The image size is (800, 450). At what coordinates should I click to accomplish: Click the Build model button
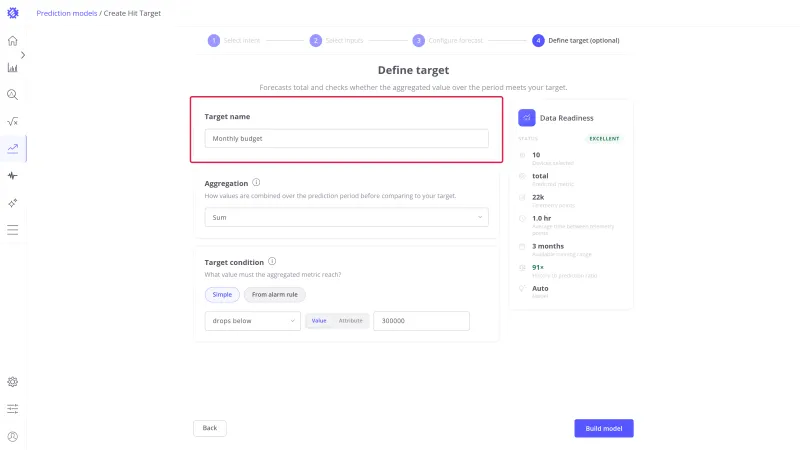tap(604, 429)
